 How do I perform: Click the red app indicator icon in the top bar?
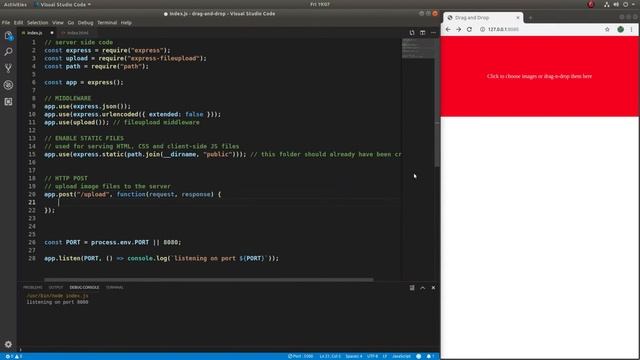coord(591,4)
